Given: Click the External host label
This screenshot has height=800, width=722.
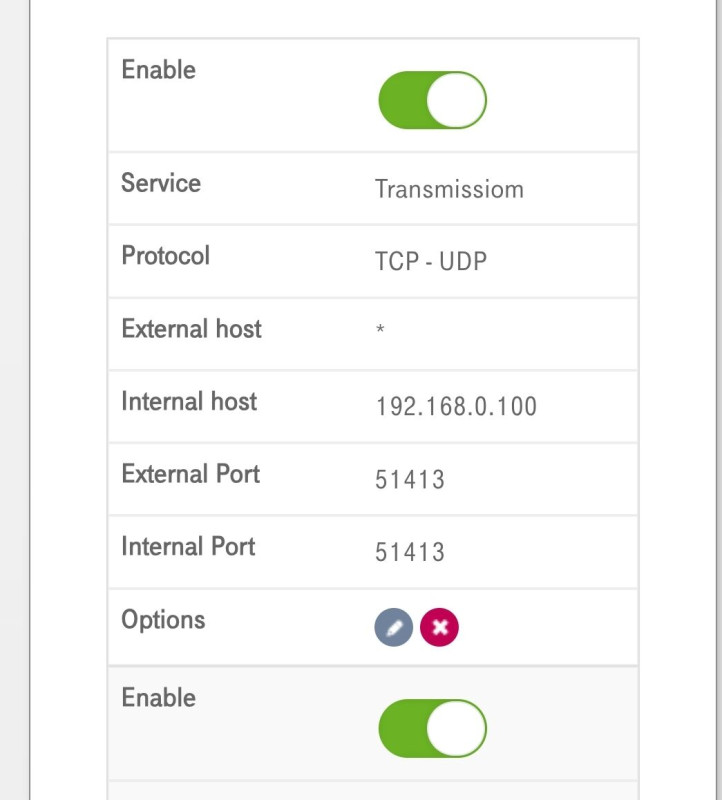Looking at the screenshot, I should (x=192, y=329).
